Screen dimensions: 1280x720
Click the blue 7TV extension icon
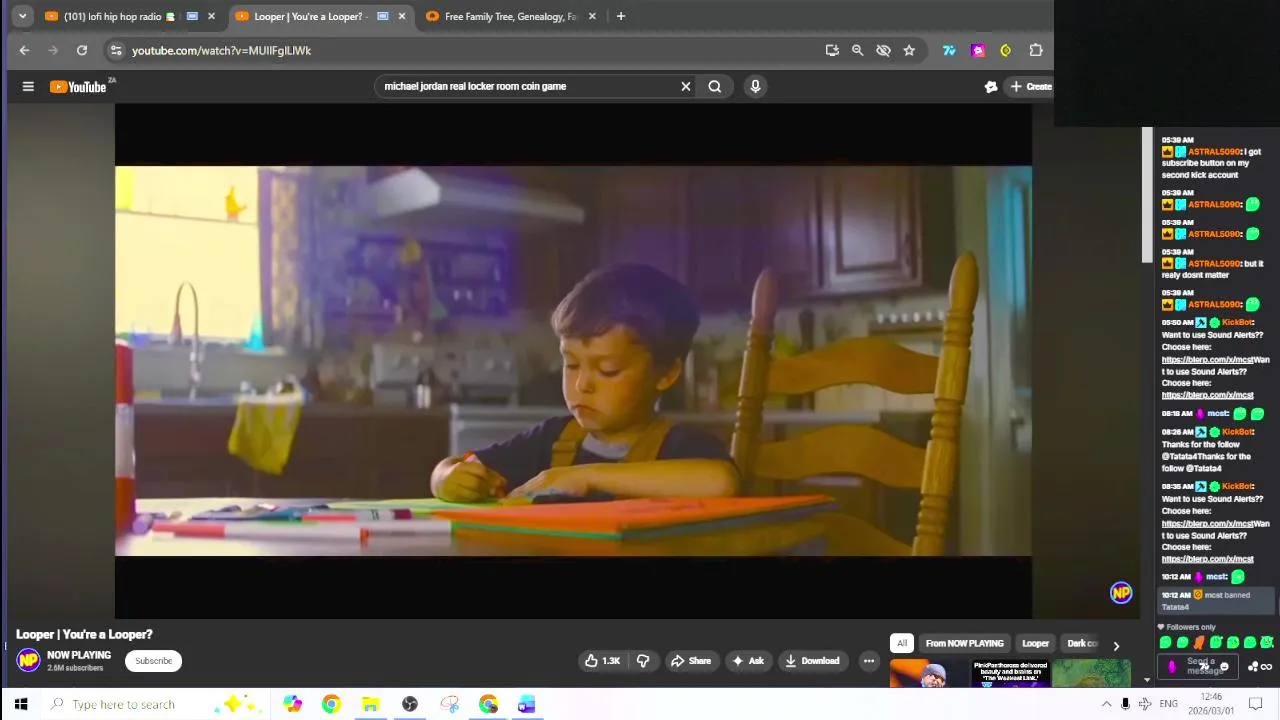(x=949, y=50)
